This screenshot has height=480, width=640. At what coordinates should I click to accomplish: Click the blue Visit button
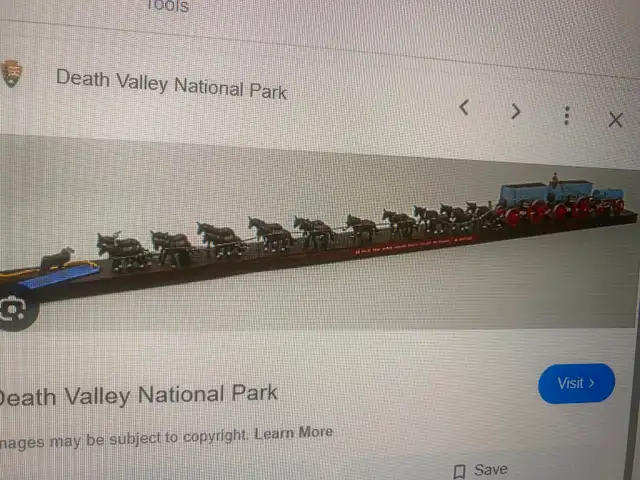tap(576, 383)
